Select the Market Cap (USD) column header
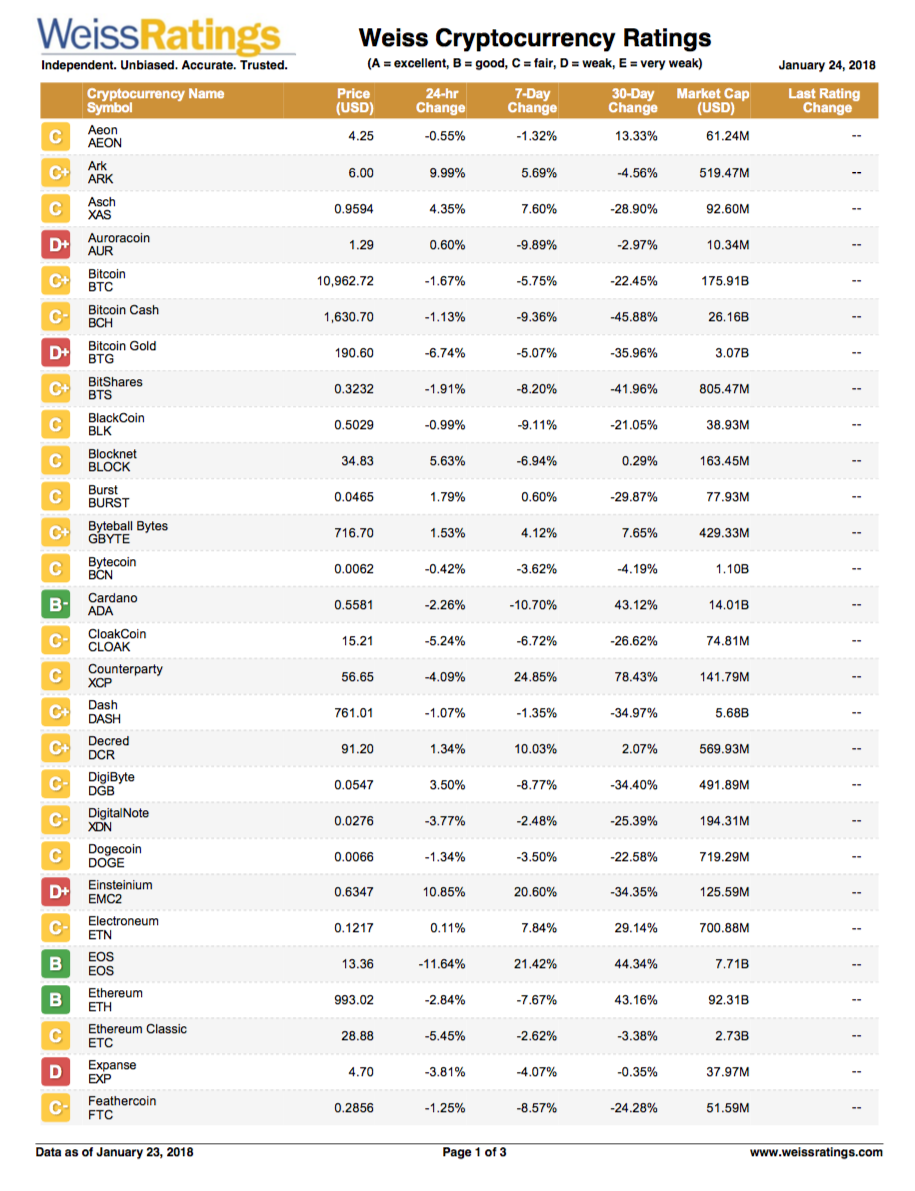Screen dimensions: 915x1191 712,101
